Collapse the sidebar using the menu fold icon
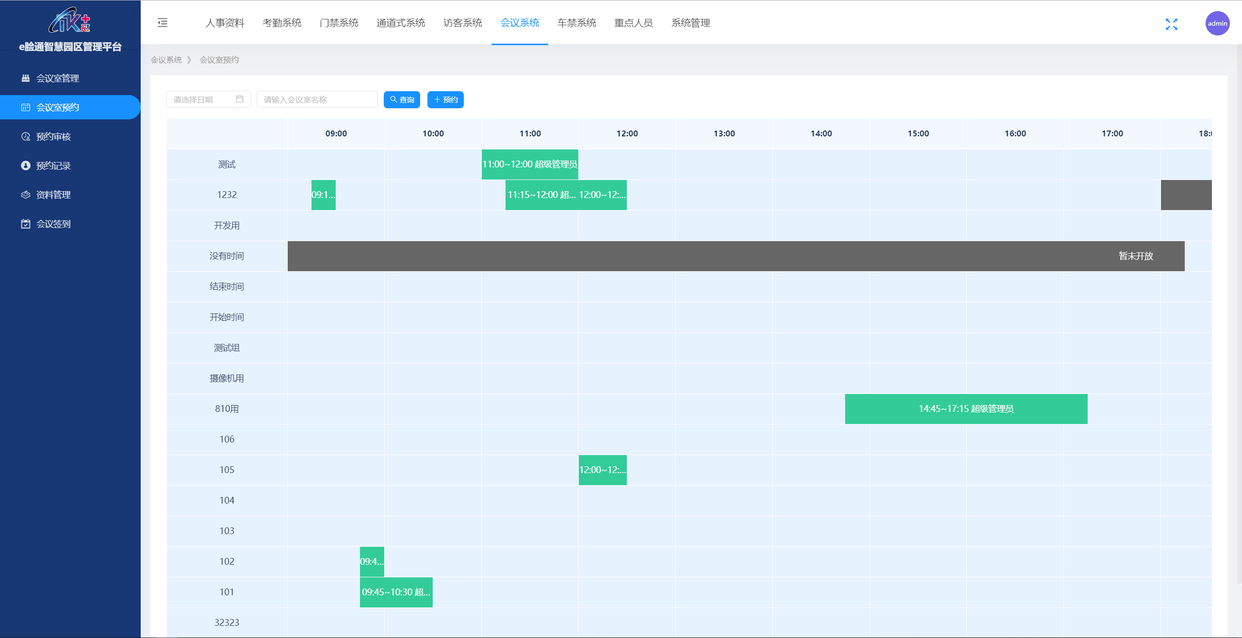Viewport: 1242px width, 638px height. pos(163,23)
